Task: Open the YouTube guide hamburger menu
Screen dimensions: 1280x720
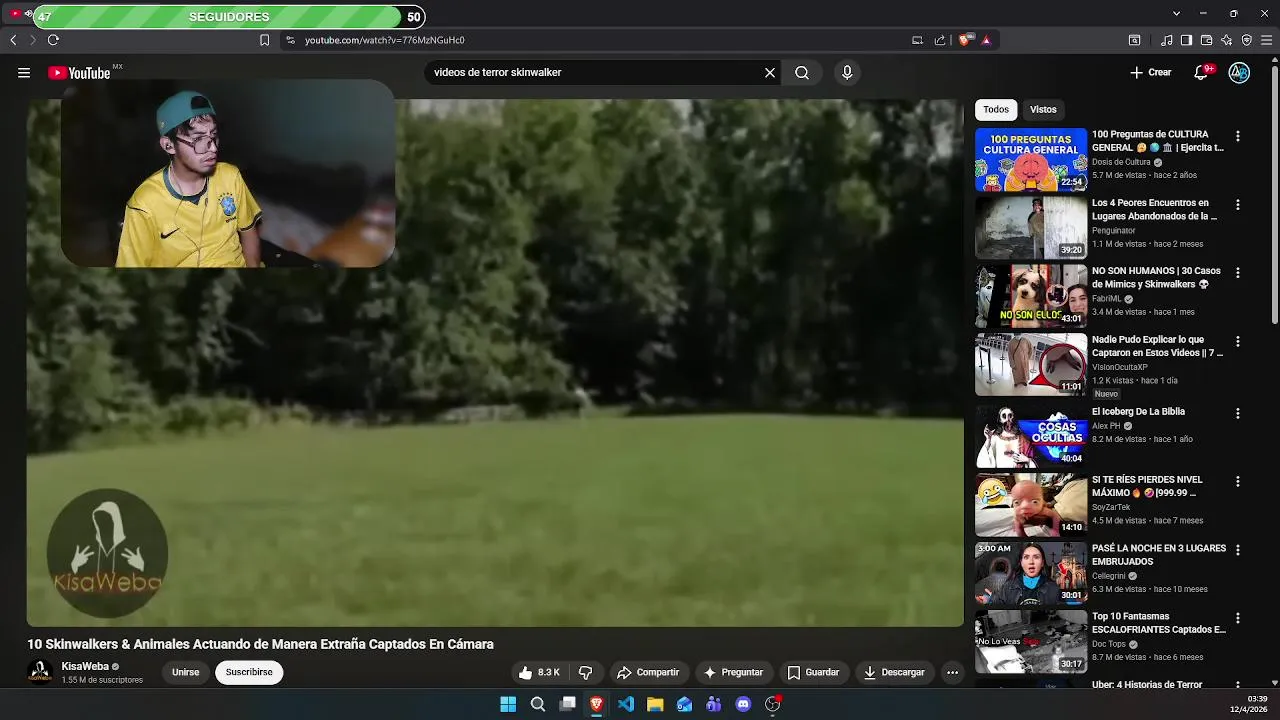Action: point(24,73)
